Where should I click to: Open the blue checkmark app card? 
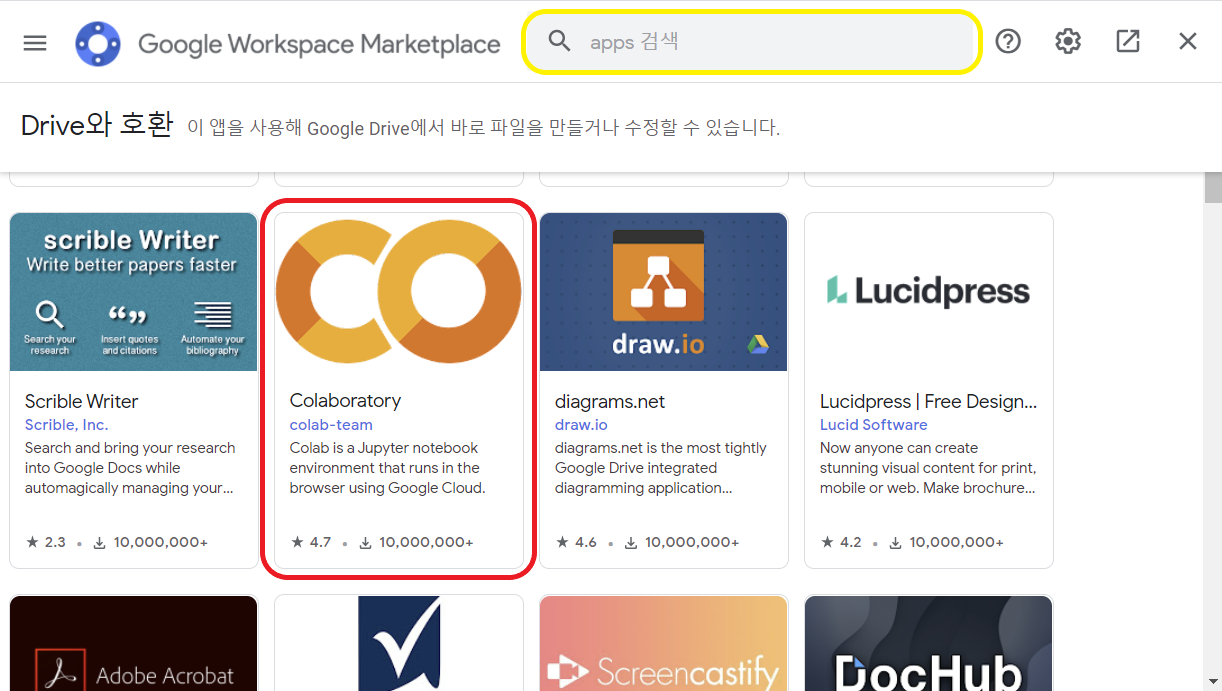pyautogui.click(x=399, y=643)
